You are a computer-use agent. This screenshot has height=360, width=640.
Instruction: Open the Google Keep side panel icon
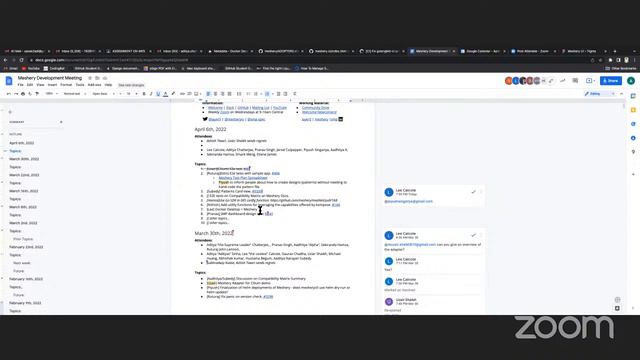[633, 110]
